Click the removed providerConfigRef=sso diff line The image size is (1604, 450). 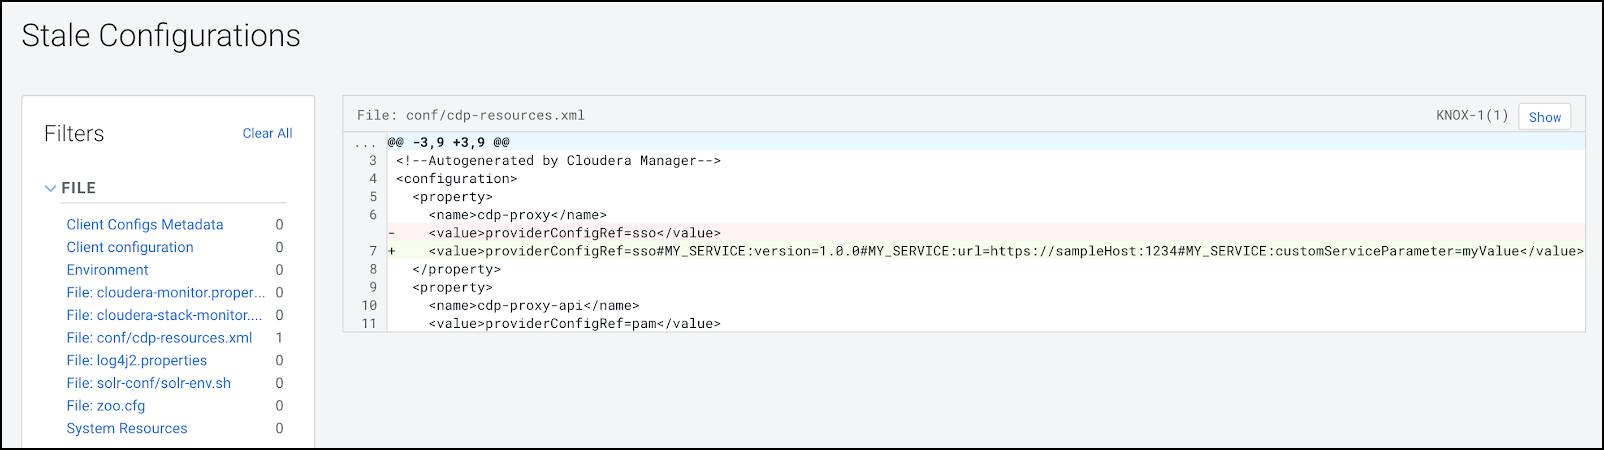(574, 233)
